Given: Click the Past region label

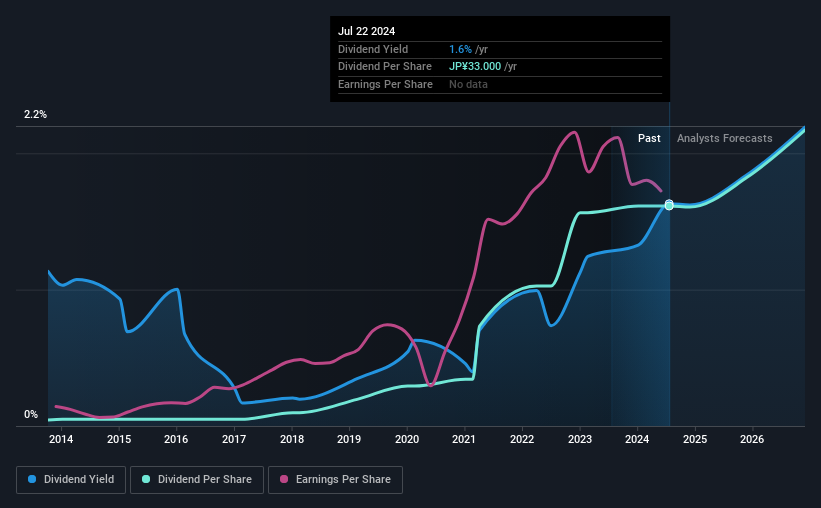Looking at the screenshot, I should [x=649, y=138].
